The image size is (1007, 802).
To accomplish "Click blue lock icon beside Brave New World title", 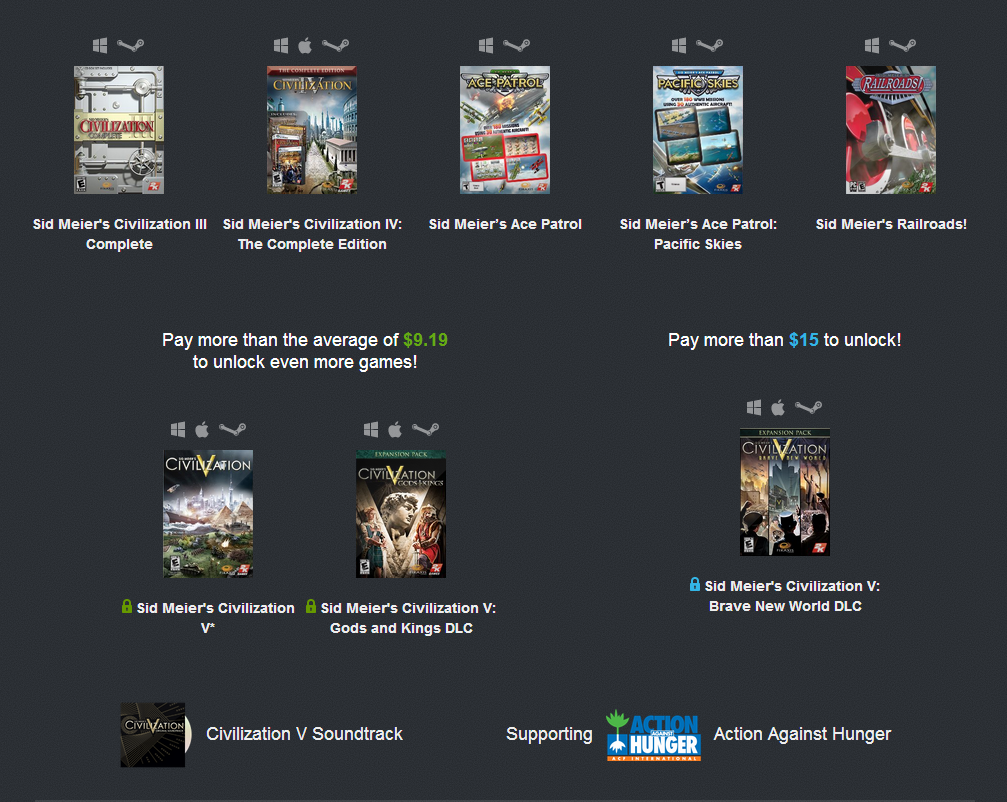I will point(694,584).
